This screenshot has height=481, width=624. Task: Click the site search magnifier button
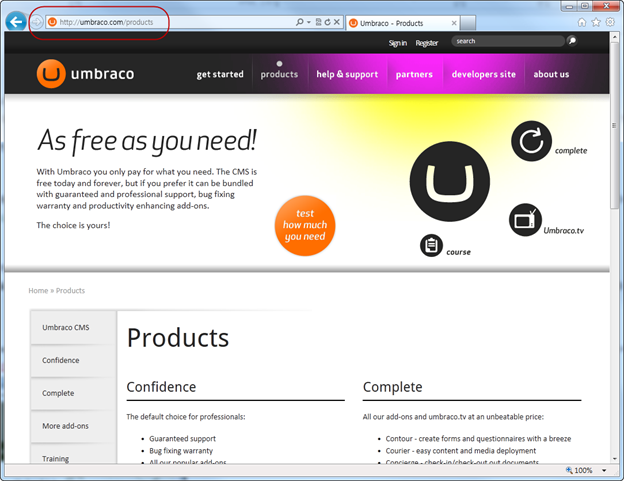pos(572,41)
